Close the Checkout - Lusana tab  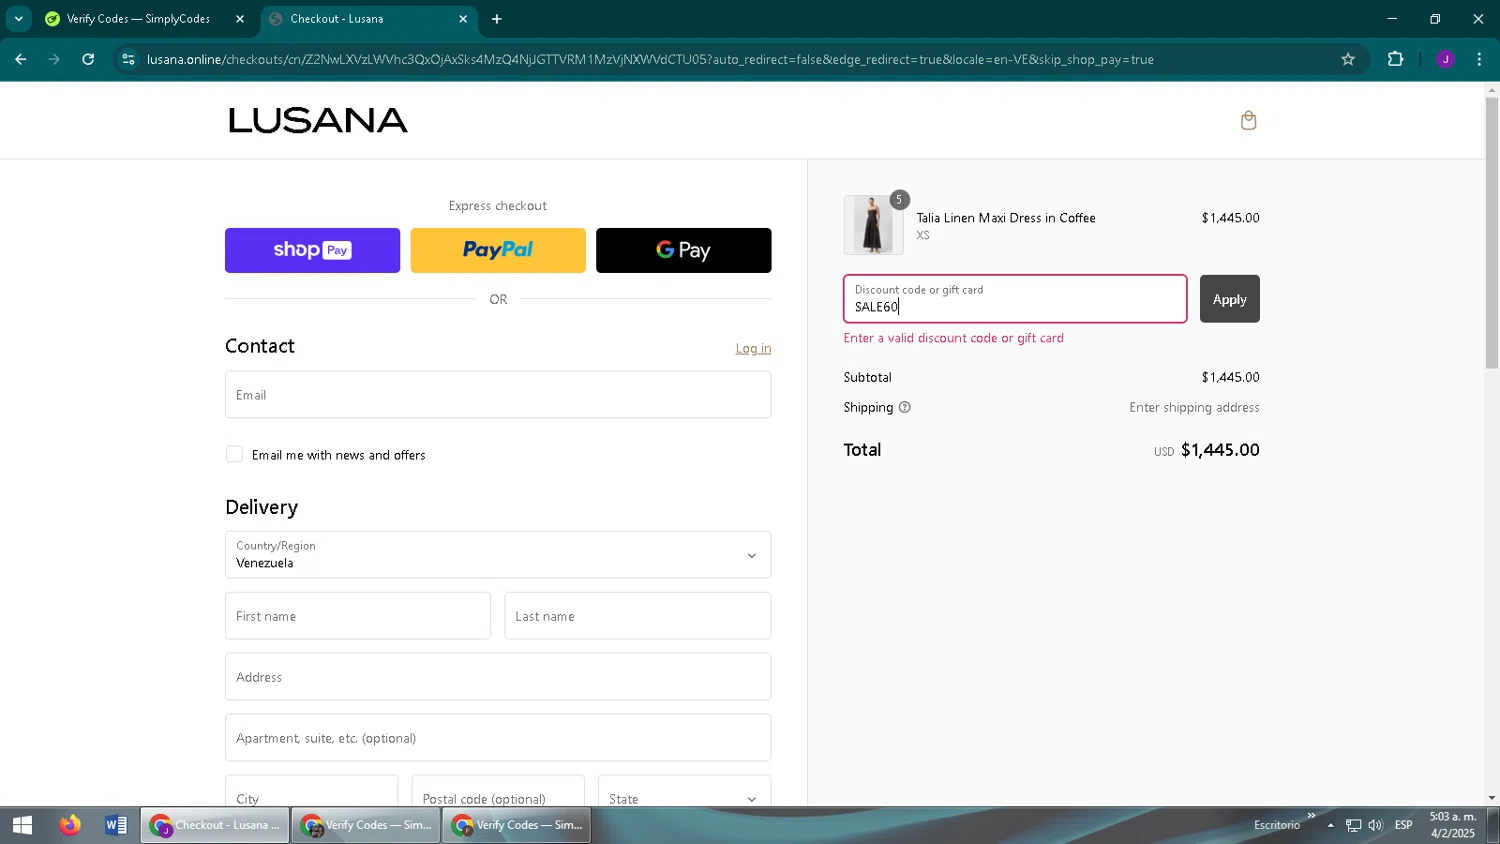pos(463,19)
